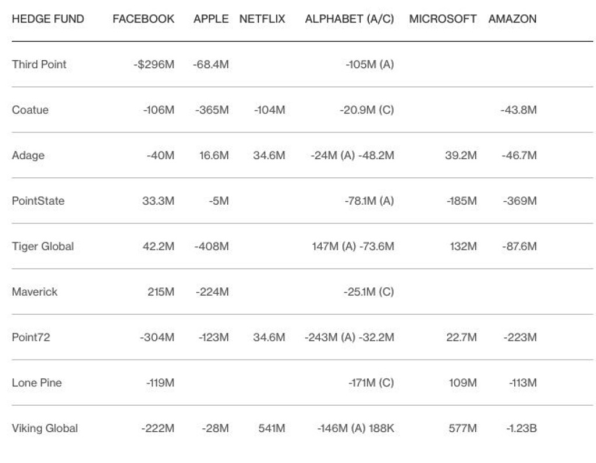Click the Third Point row label
596x463 pixels.
39,64
